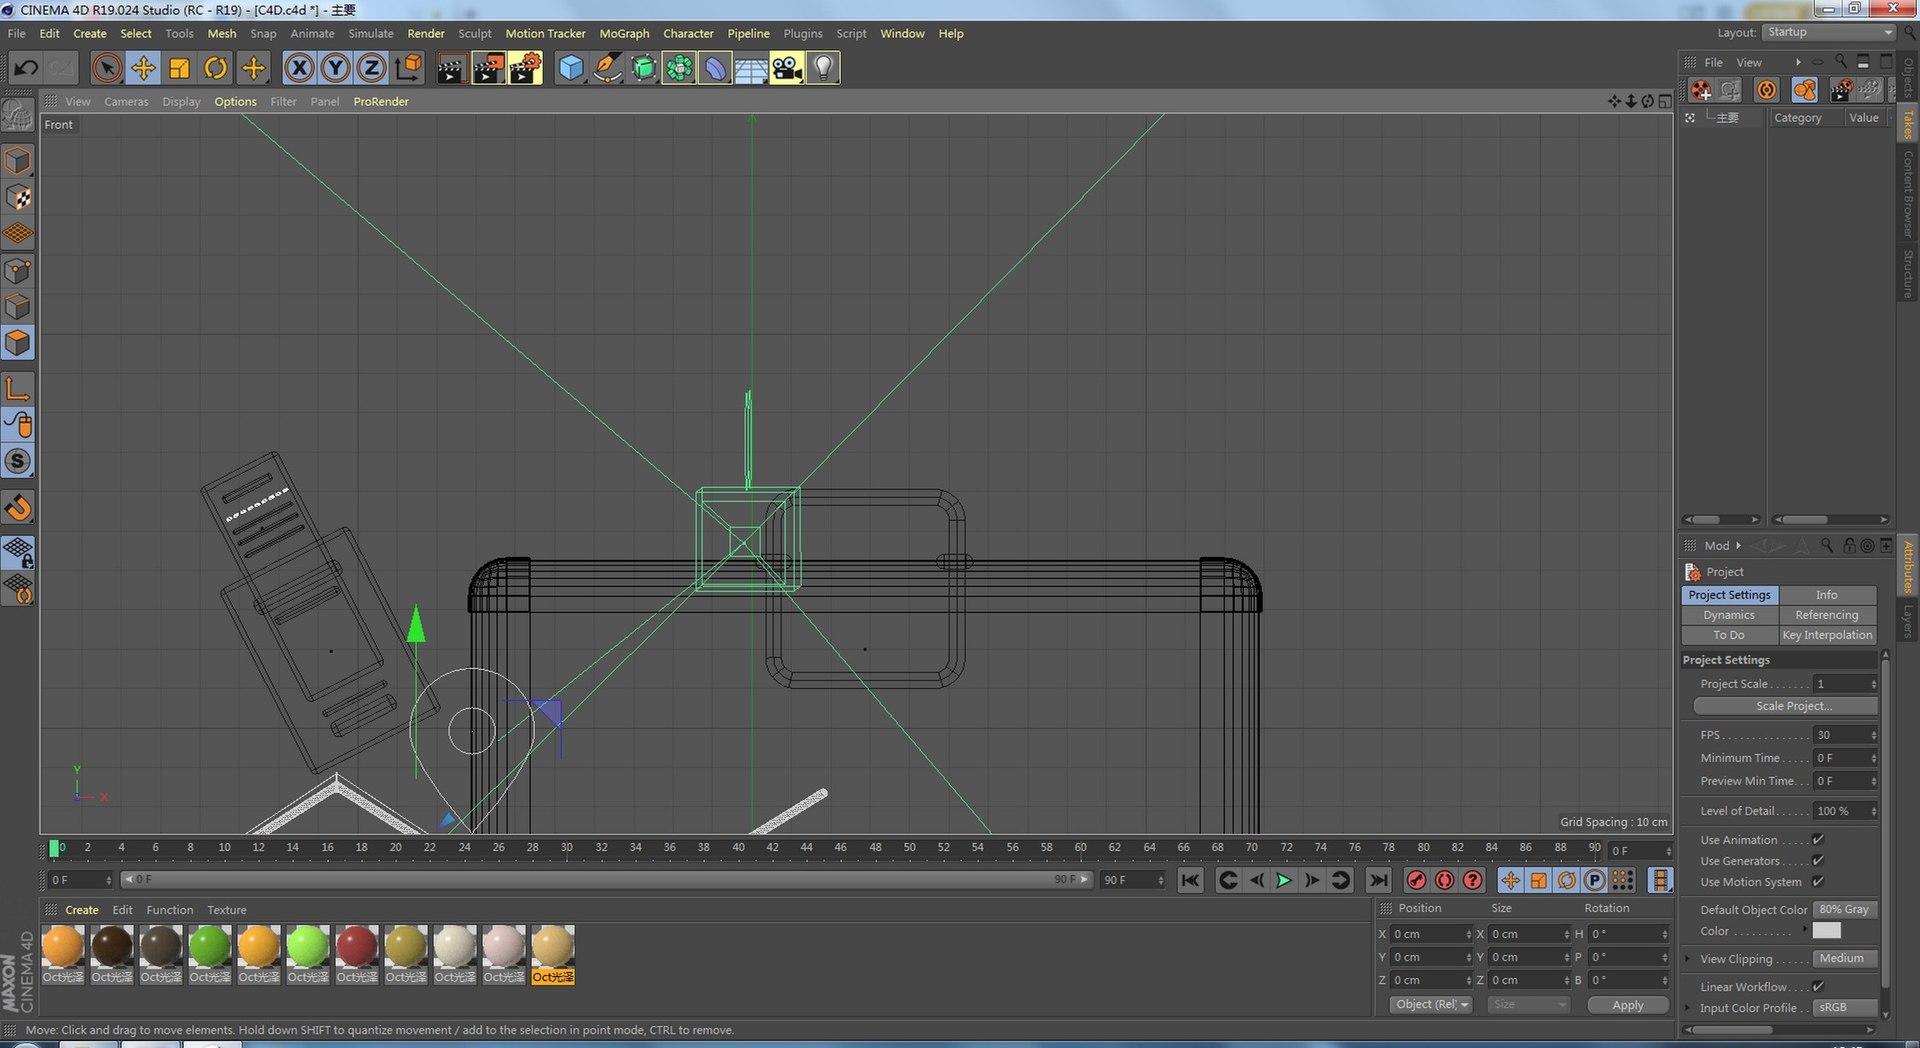
Task: Open the ProRender viewport menu
Action: click(x=380, y=101)
